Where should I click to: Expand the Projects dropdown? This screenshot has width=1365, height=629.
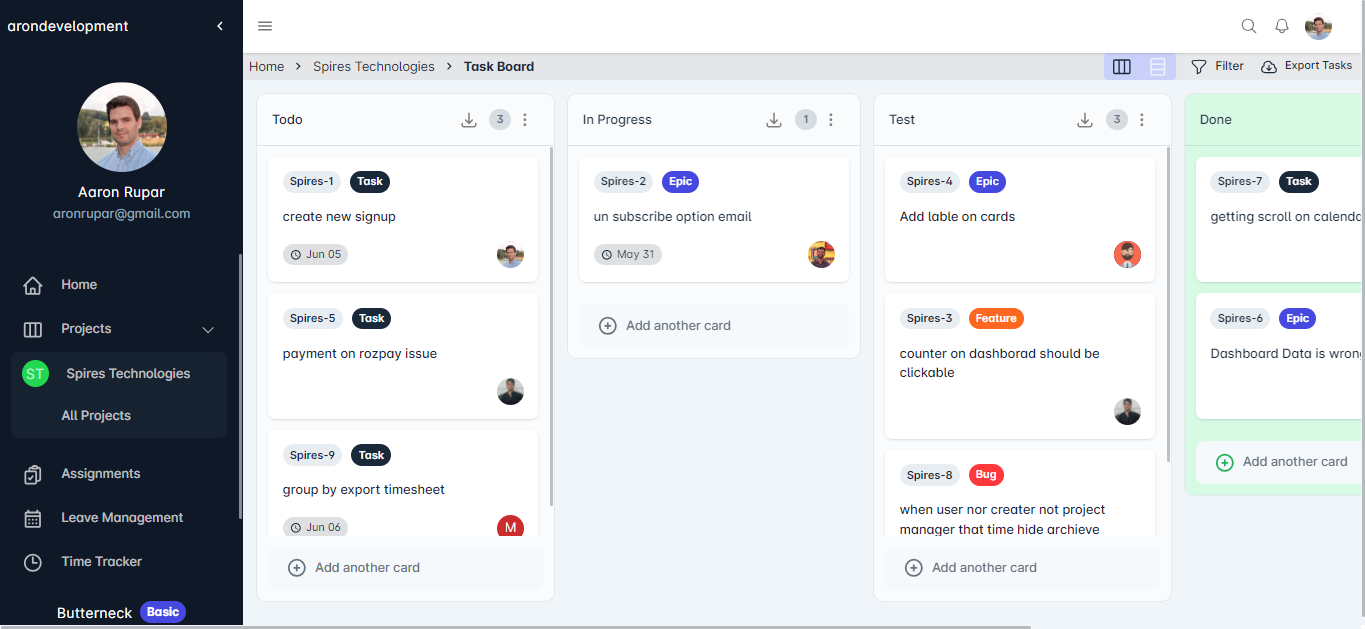coord(207,329)
